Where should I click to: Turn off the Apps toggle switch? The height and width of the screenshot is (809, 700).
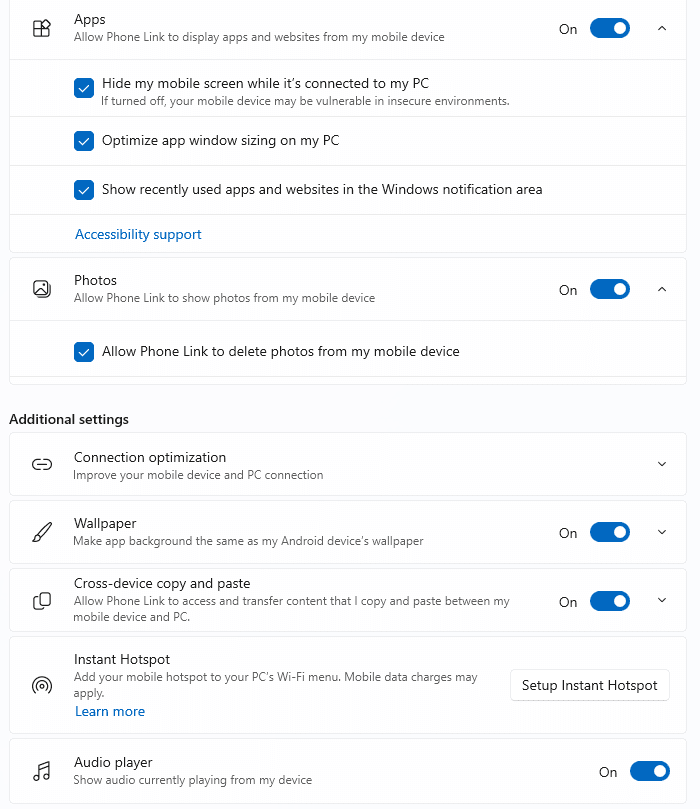[610, 28]
